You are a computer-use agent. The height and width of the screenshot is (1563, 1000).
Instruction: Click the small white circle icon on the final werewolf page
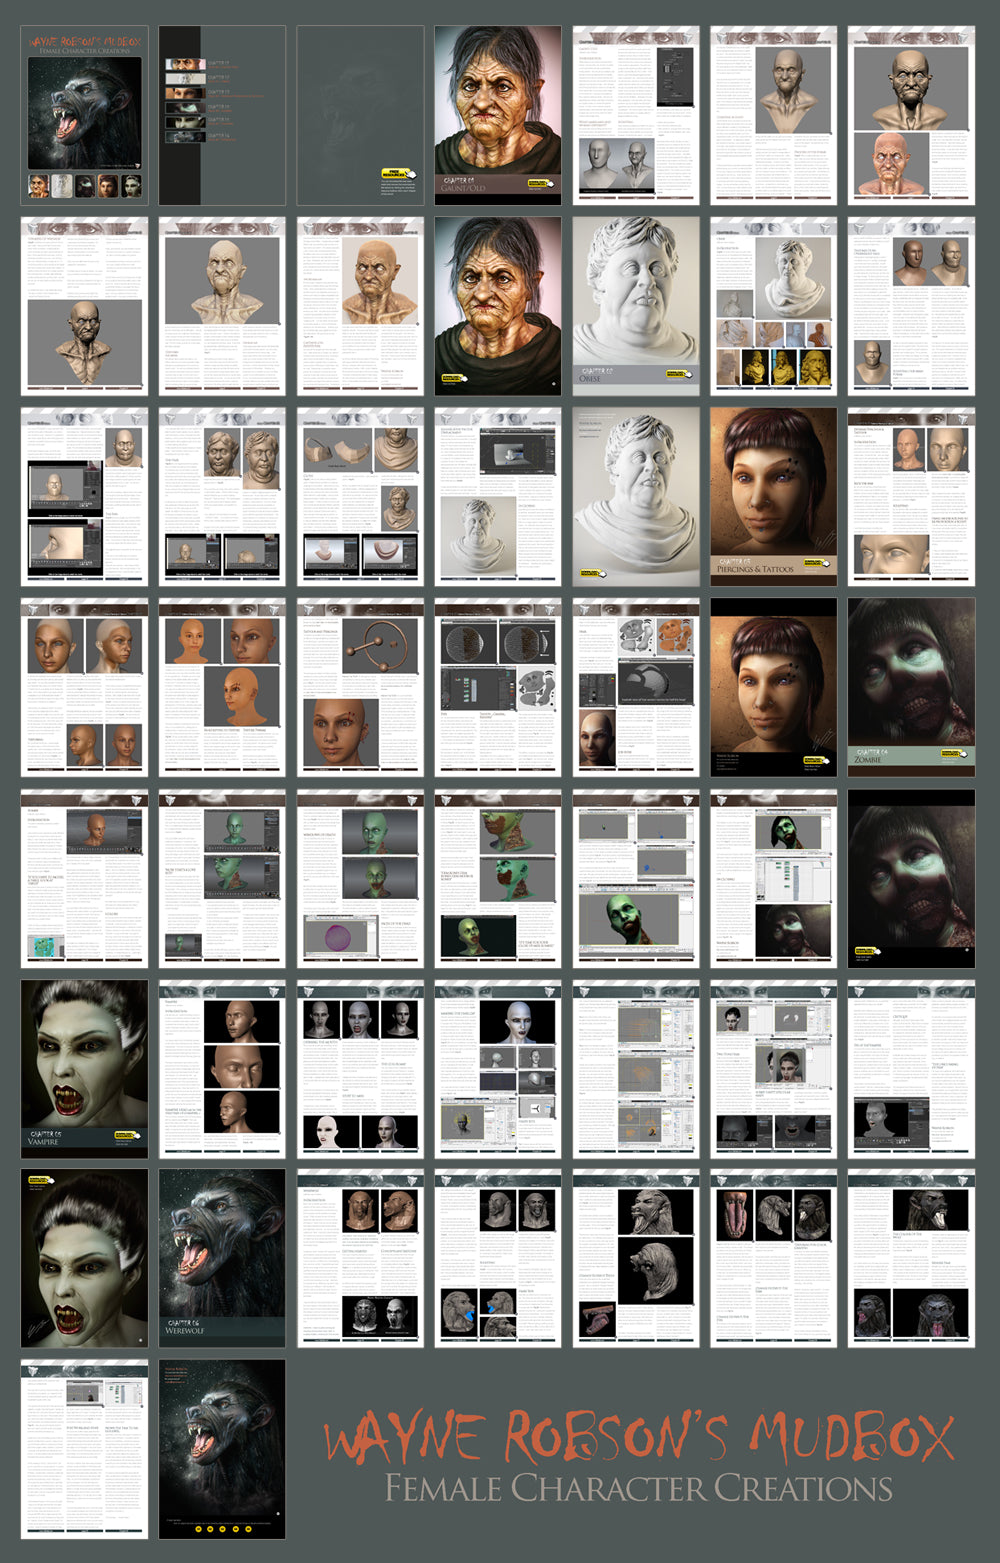pyautogui.click(x=278, y=1514)
